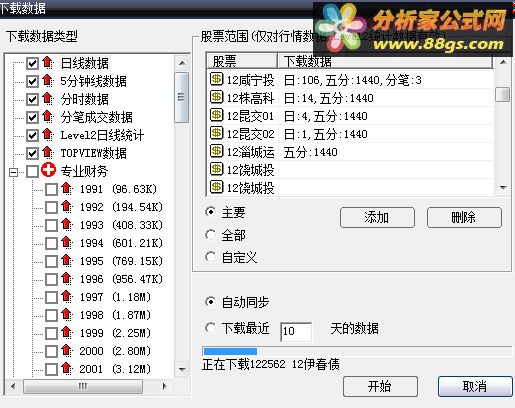Select the 全部 radio button

tap(210, 235)
